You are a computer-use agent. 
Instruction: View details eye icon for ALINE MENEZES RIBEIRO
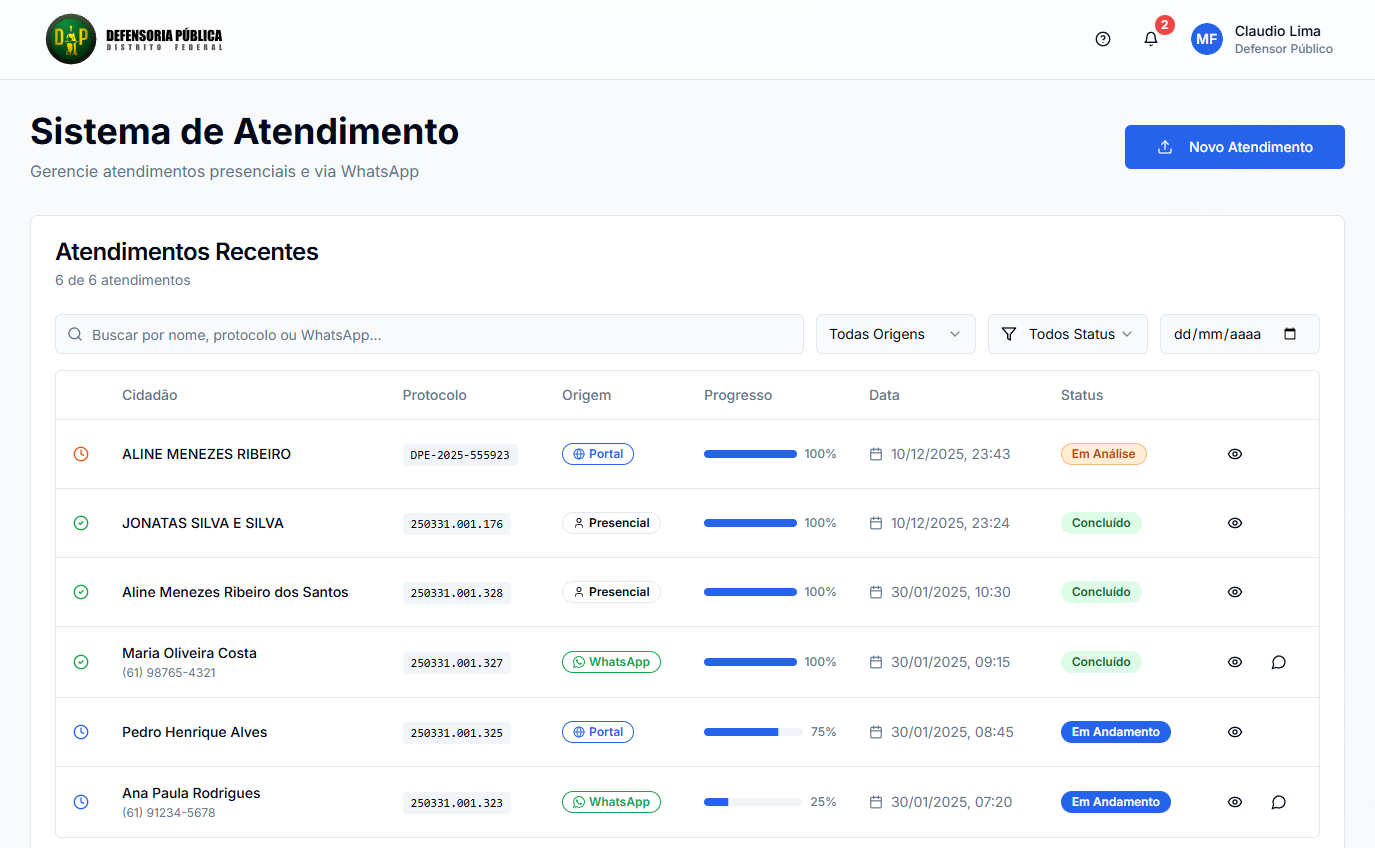[1235, 454]
